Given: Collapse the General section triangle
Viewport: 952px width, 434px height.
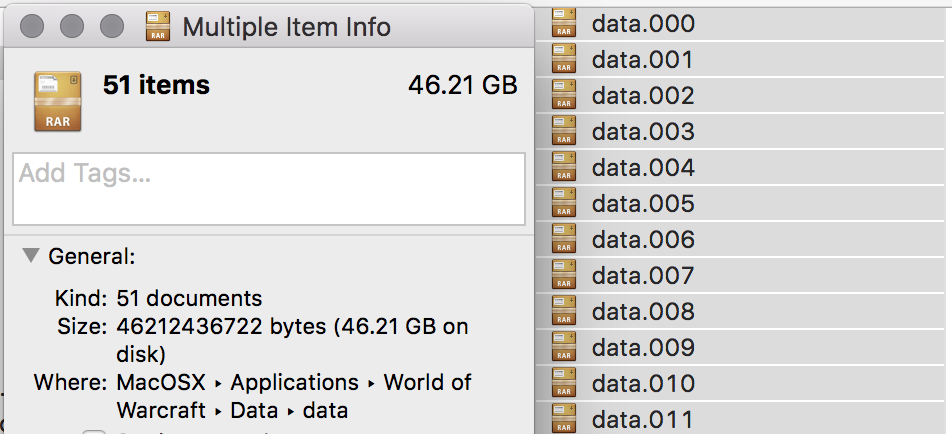Looking at the screenshot, I should (x=31, y=256).
